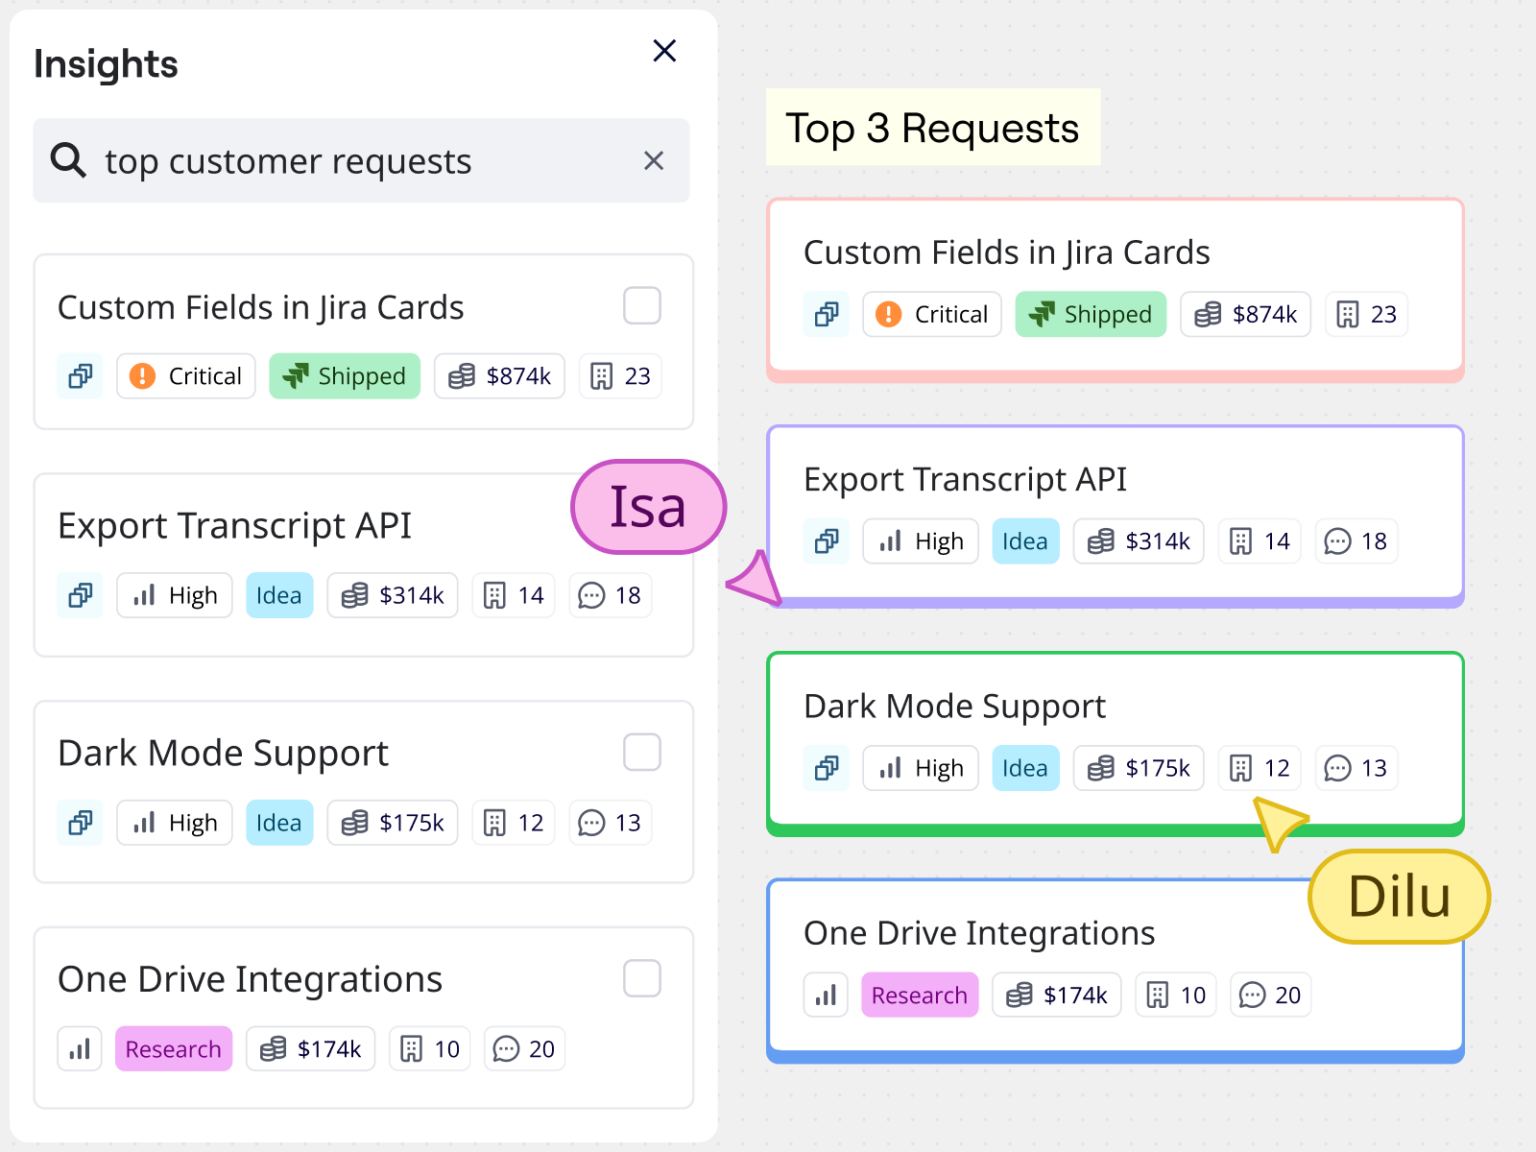
Task: Check the One Drive Integrations checkbox
Action: click(x=642, y=979)
